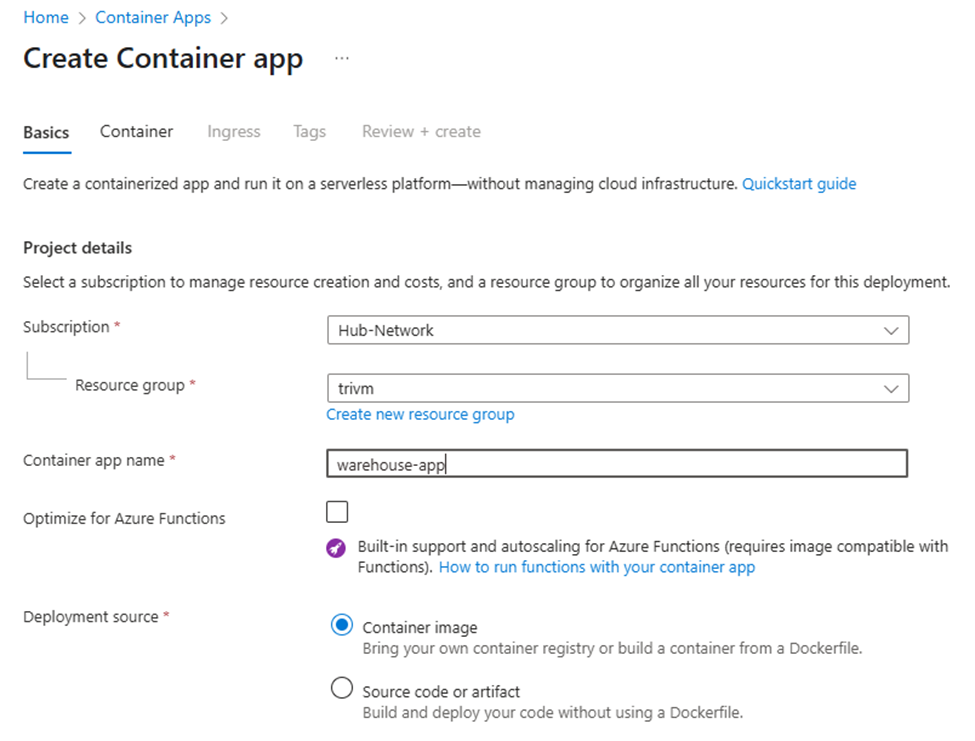Click the 'Select a subscription to manage' paragraph
Viewport: 975px width, 741px height.
pos(487,282)
